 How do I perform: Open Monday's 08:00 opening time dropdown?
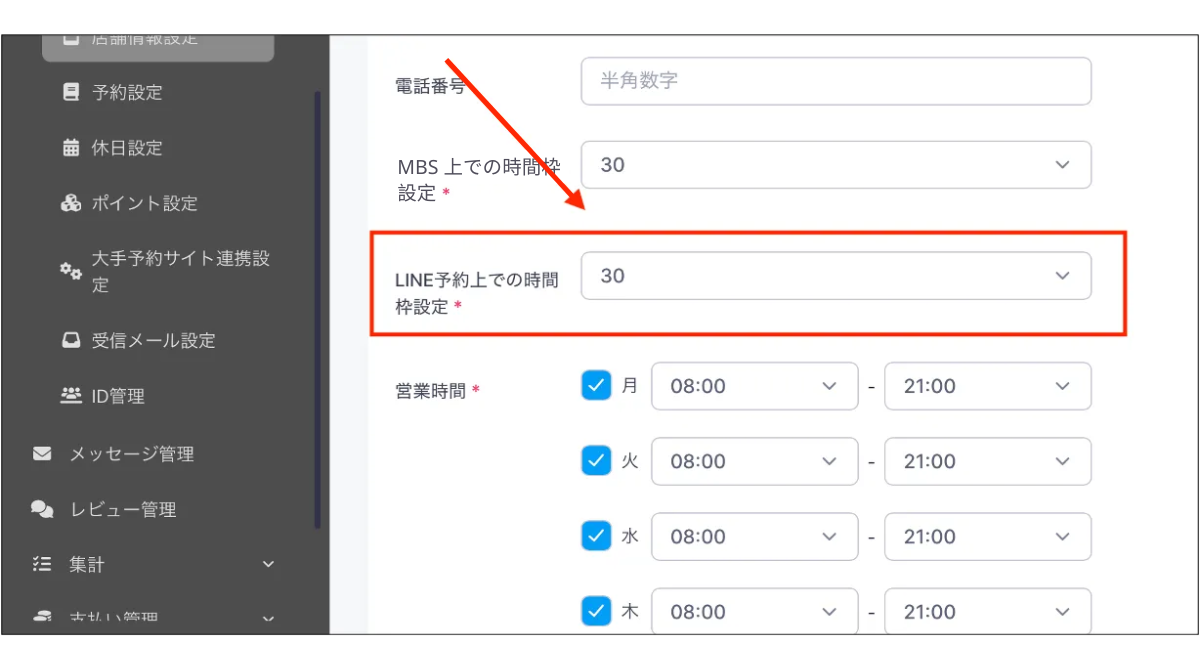754,386
